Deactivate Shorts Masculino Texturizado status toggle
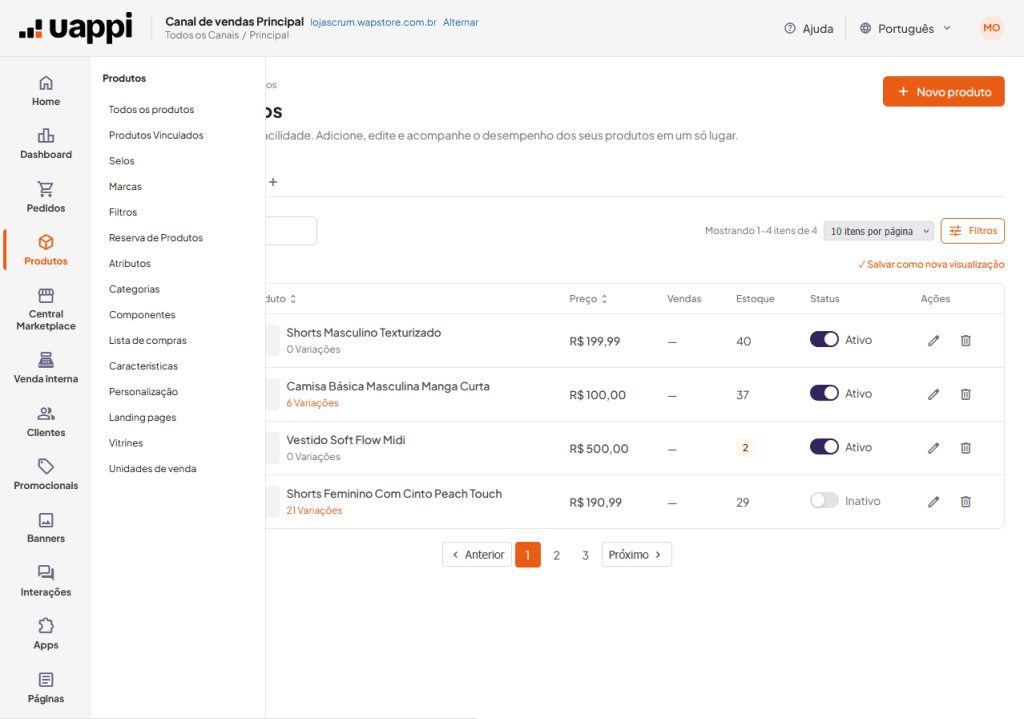Screen dimensions: 1024x719 click(x=824, y=340)
